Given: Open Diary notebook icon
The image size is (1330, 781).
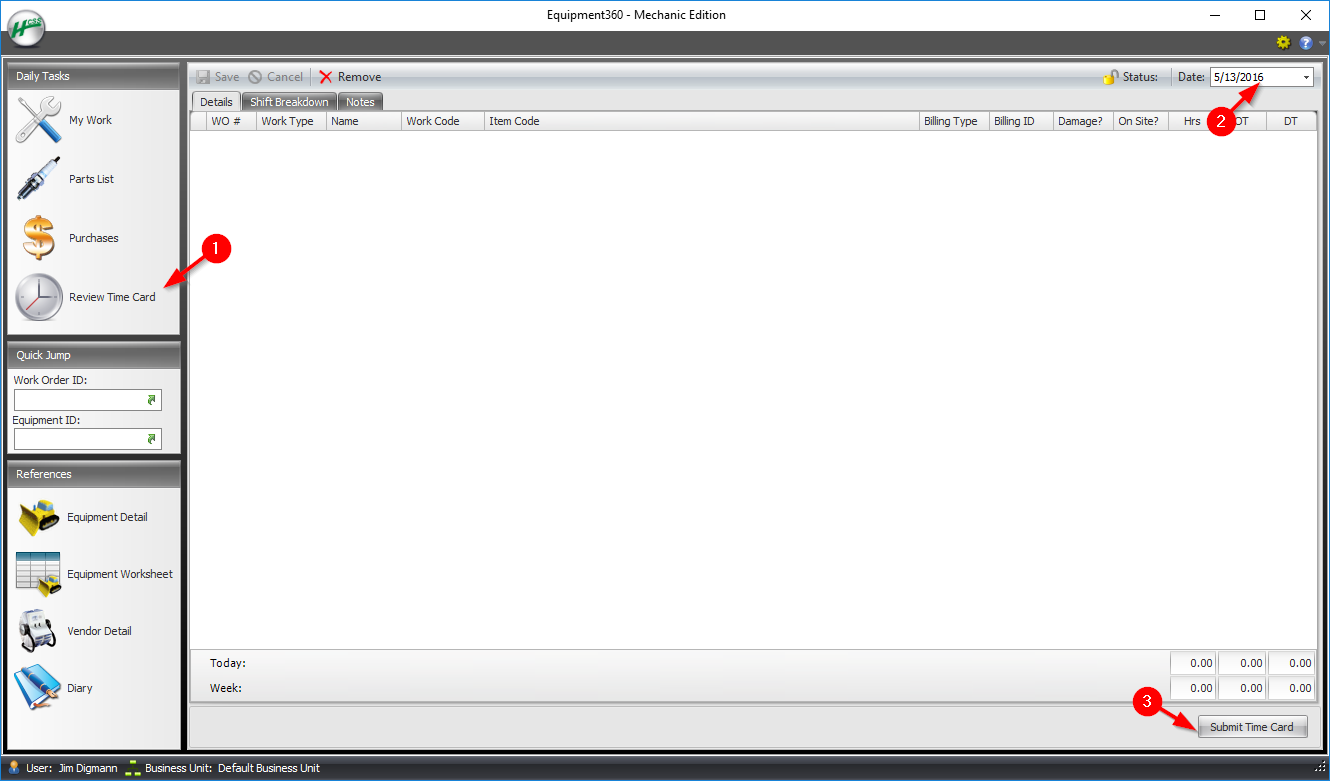Looking at the screenshot, I should (38, 688).
